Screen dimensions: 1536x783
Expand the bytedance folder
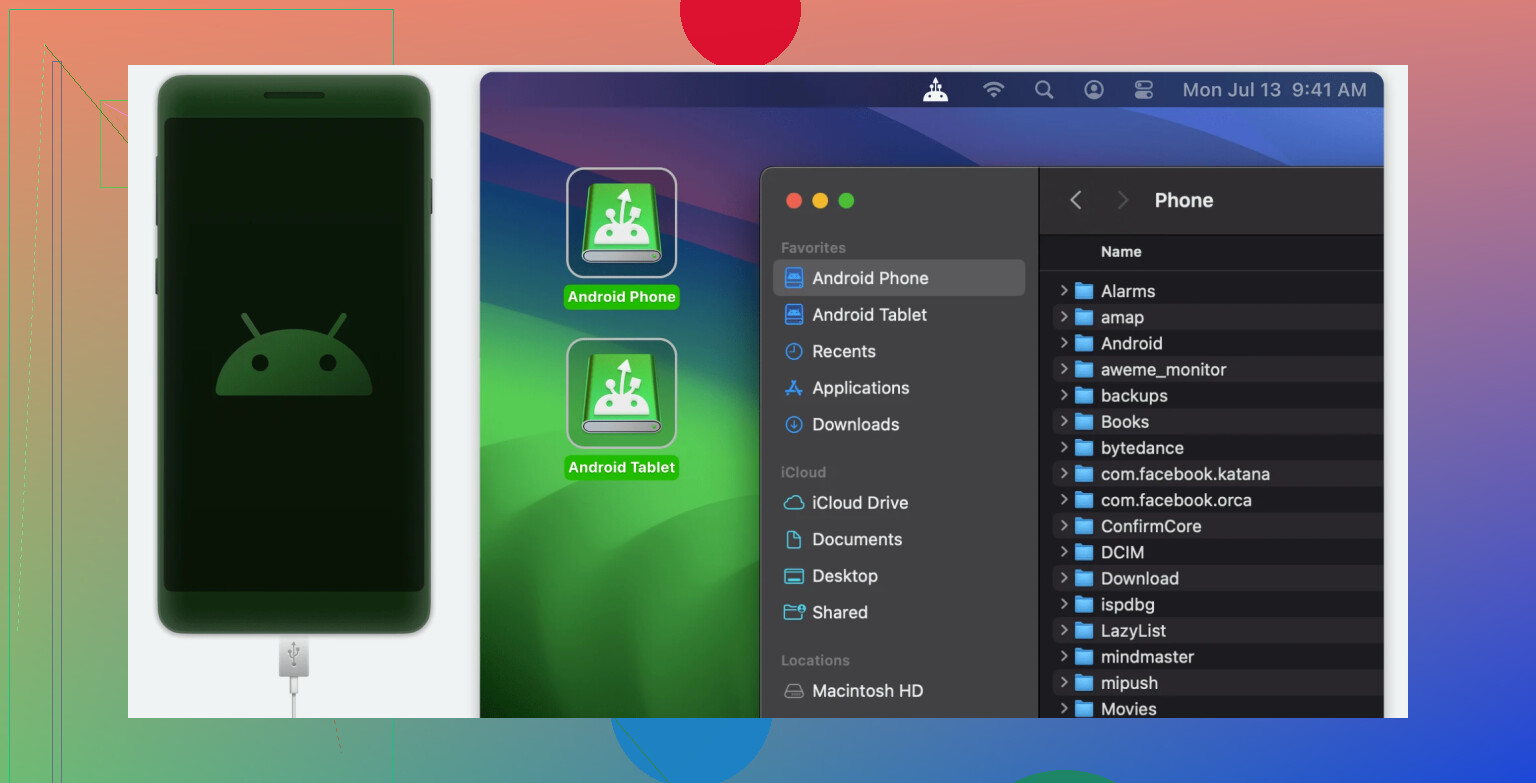click(x=1064, y=447)
